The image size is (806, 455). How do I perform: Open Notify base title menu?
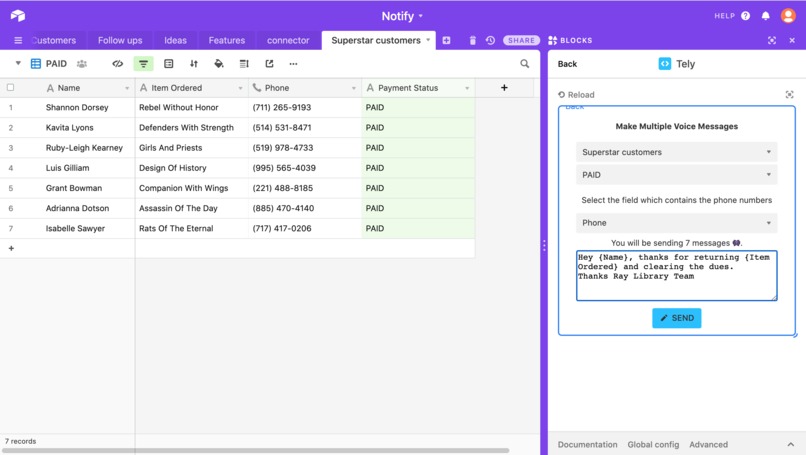pyautogui.click(x=402, y=16)
